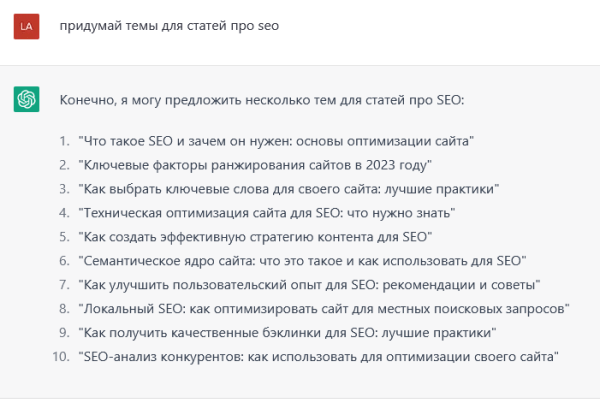Screen dimensions: 600x409
Task: Click list item 1 "Что такое SEO и зачем он нужен"
Action: coord(275,140)
